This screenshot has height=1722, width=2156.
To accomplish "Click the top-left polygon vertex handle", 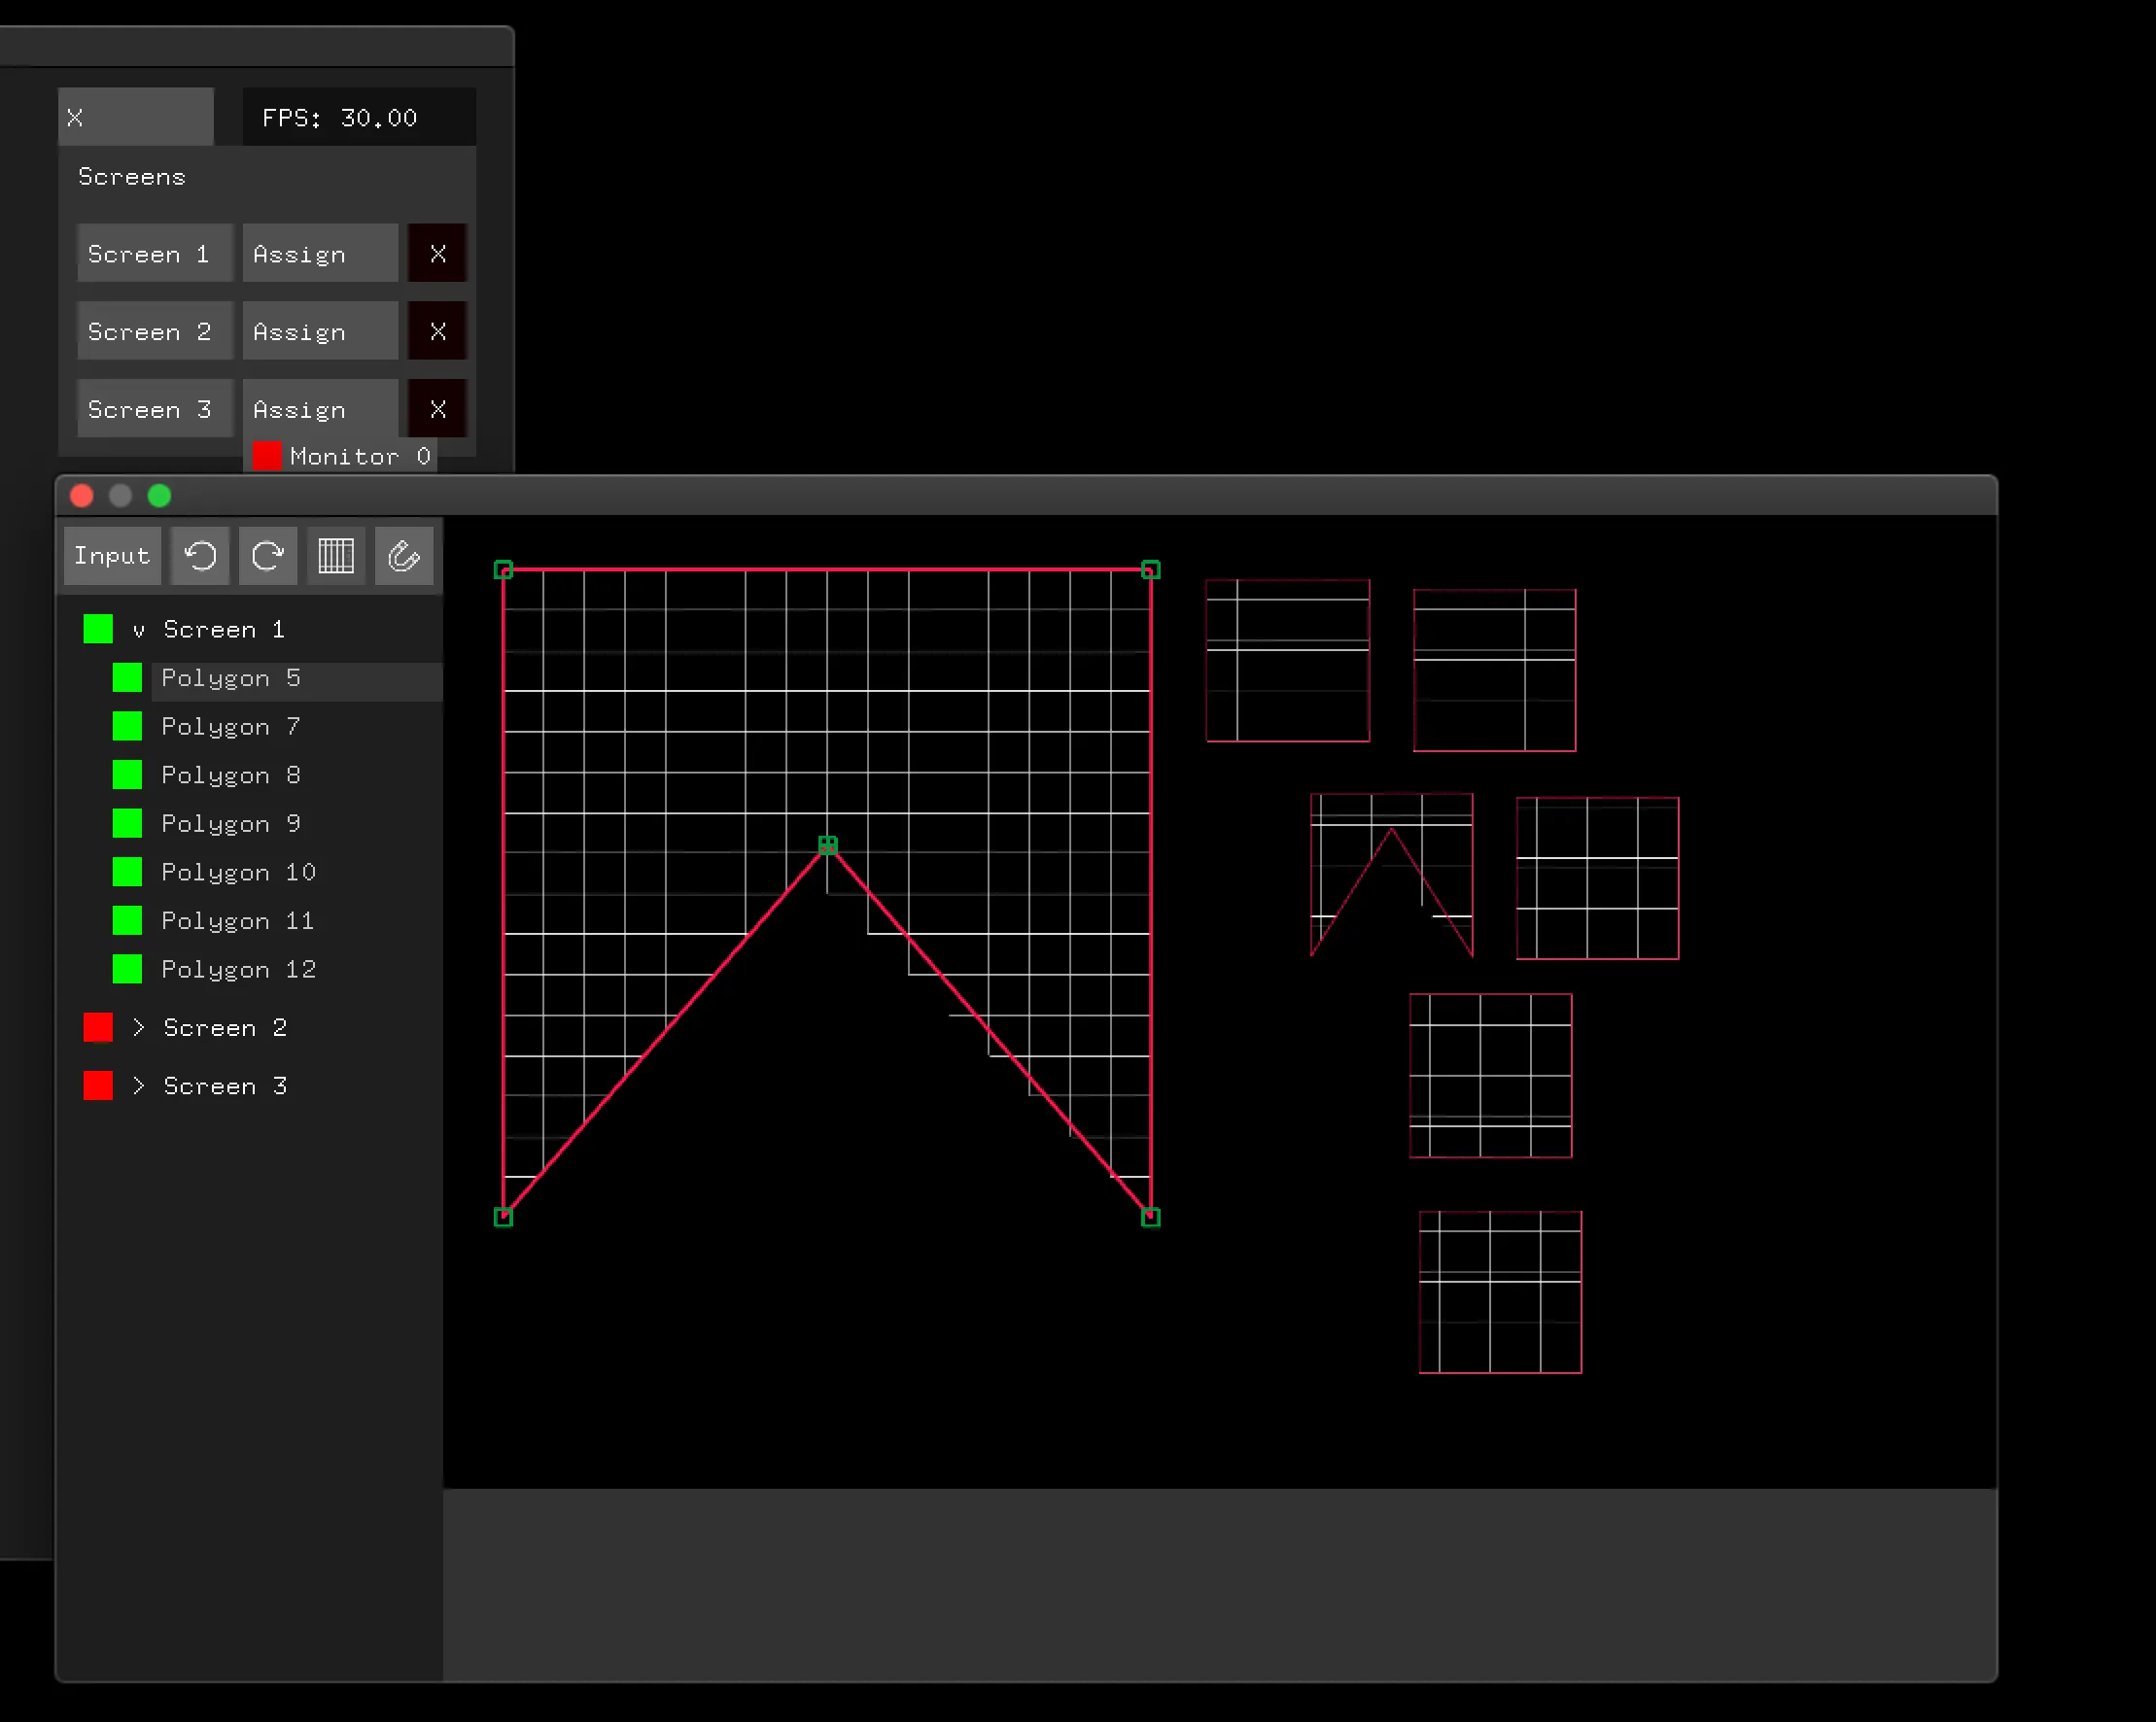I will point(503,570).
